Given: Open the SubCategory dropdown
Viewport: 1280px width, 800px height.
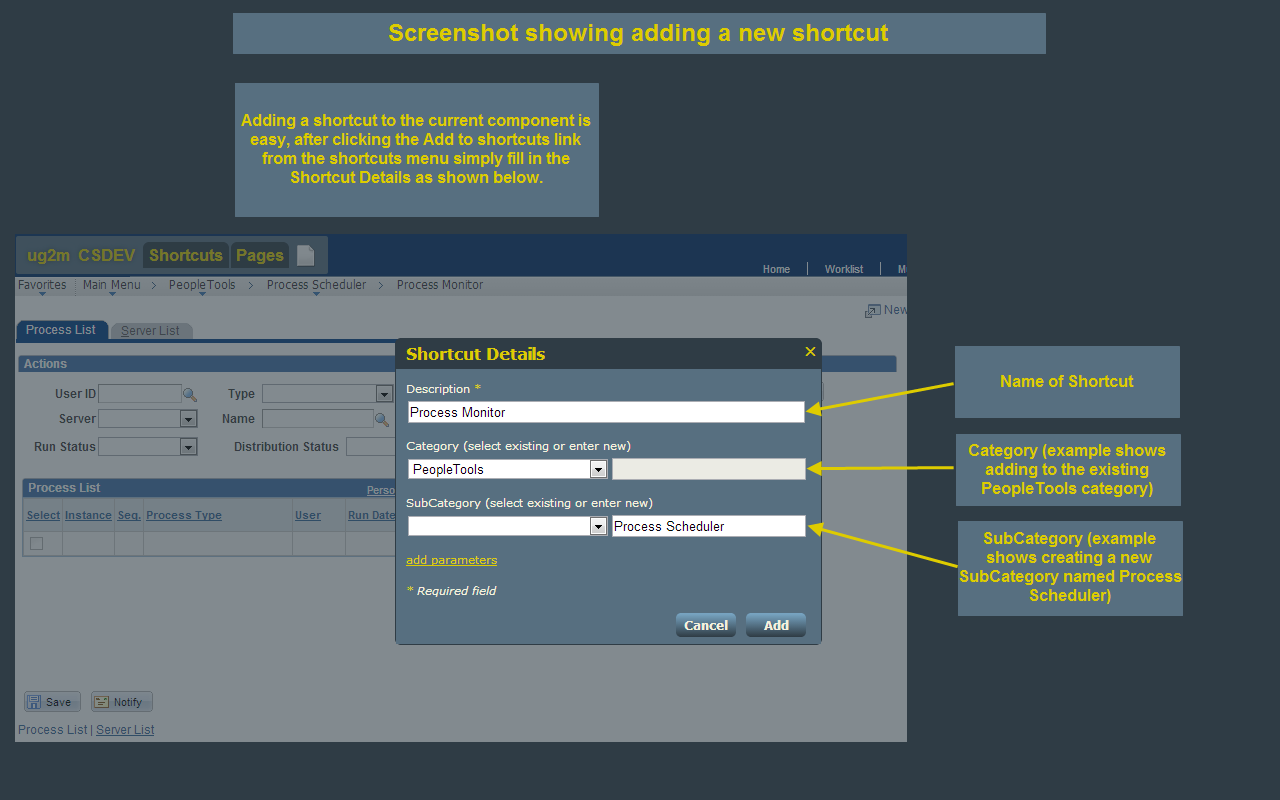Looking at the screenshot, I should 598,525.
